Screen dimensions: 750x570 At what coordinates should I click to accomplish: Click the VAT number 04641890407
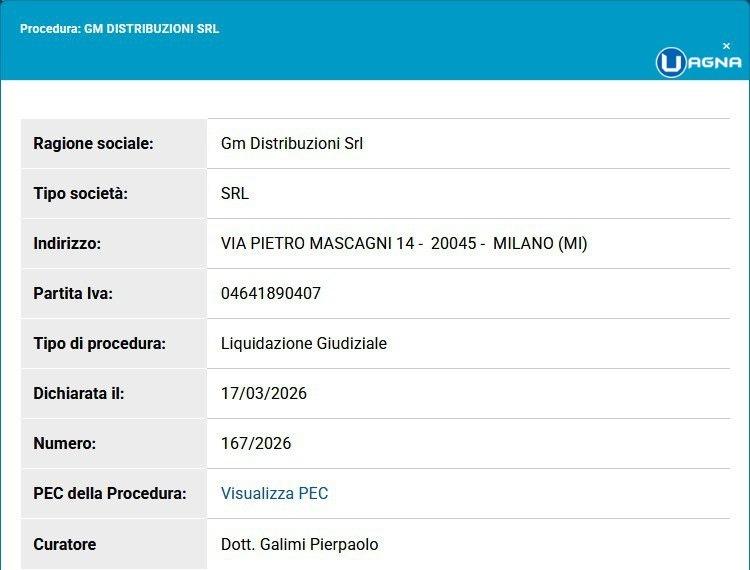270,293
